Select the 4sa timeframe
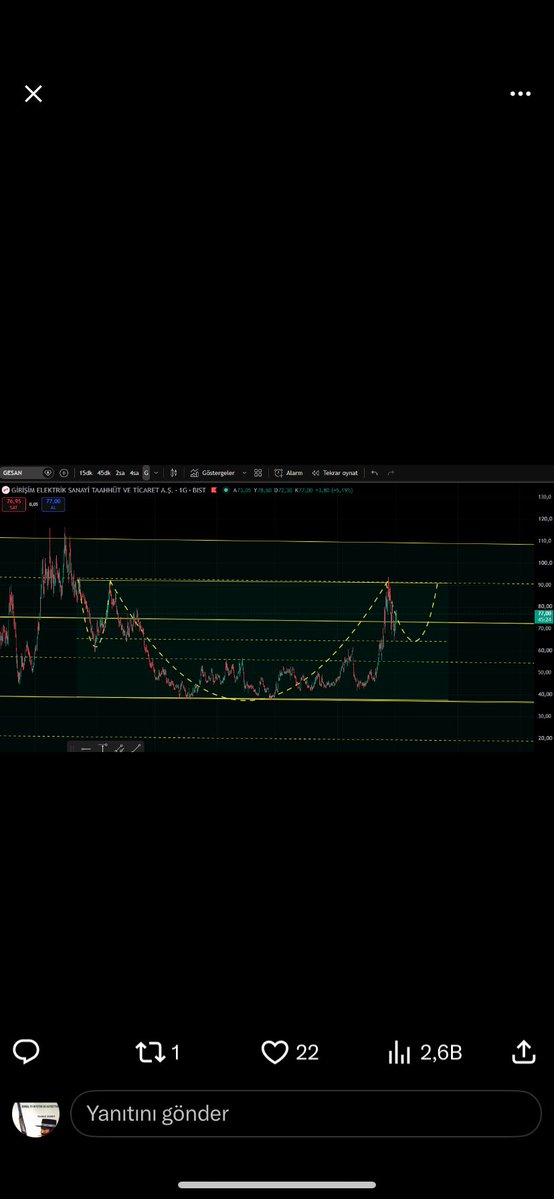The height and width of the screenshot is (1199, 554). 134,473
